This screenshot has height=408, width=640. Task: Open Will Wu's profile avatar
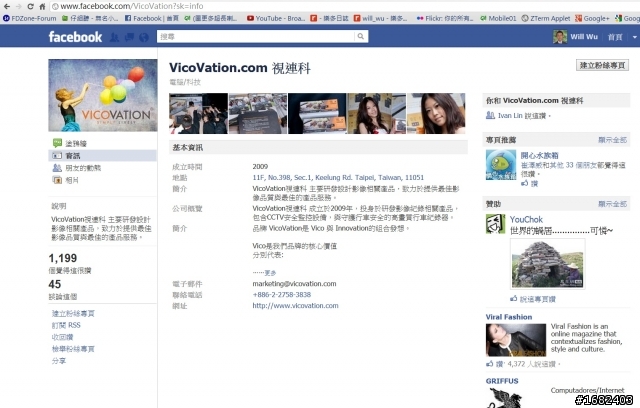coord(560,37)
